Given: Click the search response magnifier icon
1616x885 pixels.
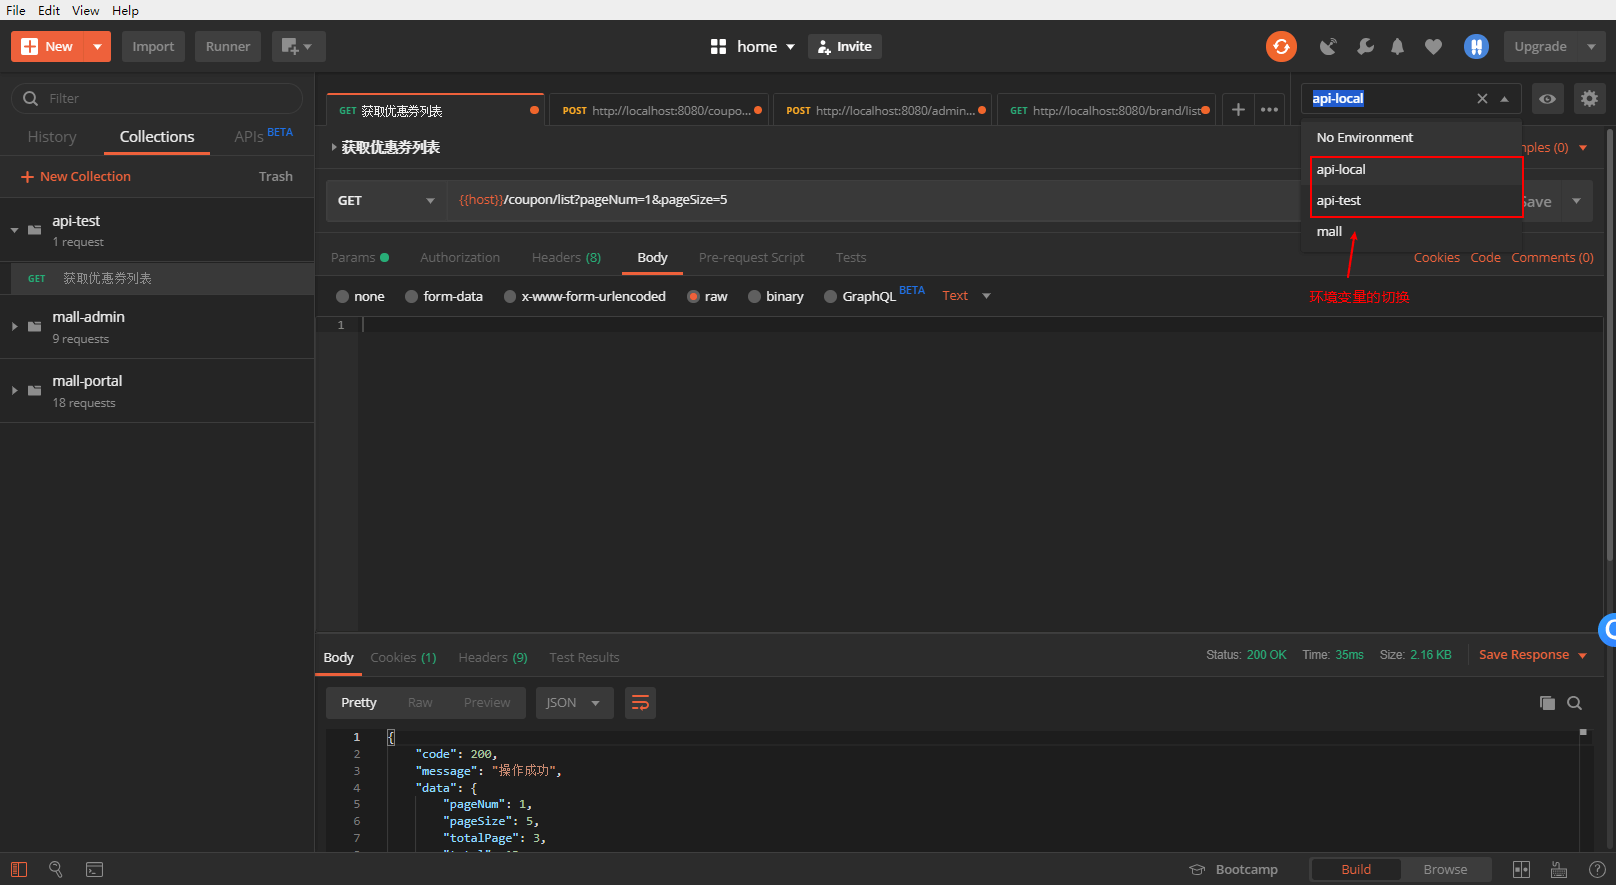Looking at the screenshot, I should [1574, 703].
